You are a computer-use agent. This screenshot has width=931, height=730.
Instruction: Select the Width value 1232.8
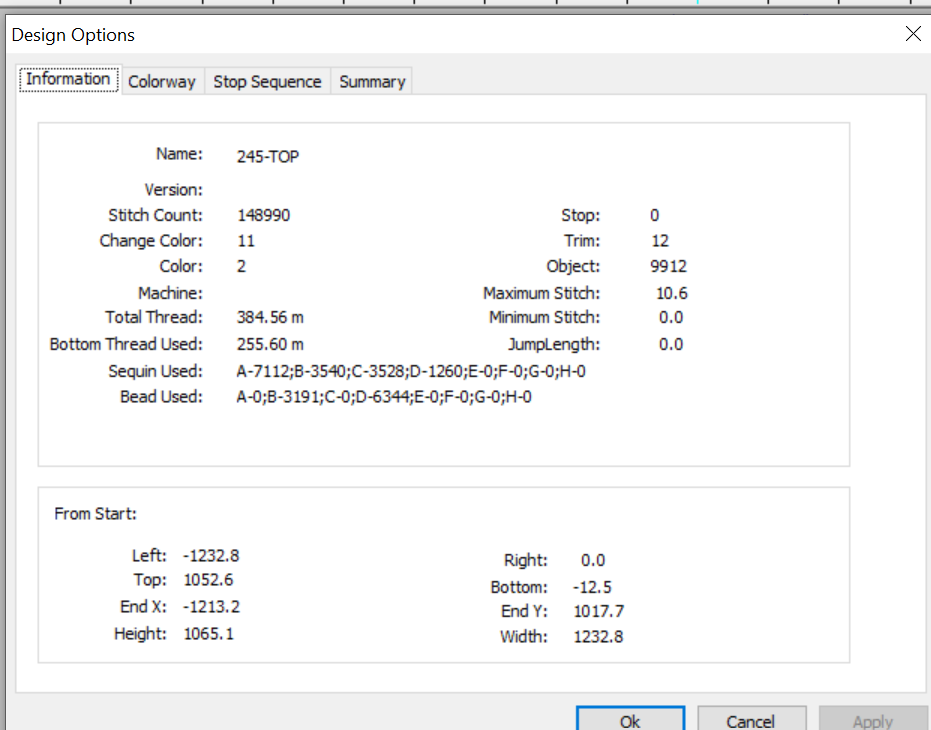point(598,637)
